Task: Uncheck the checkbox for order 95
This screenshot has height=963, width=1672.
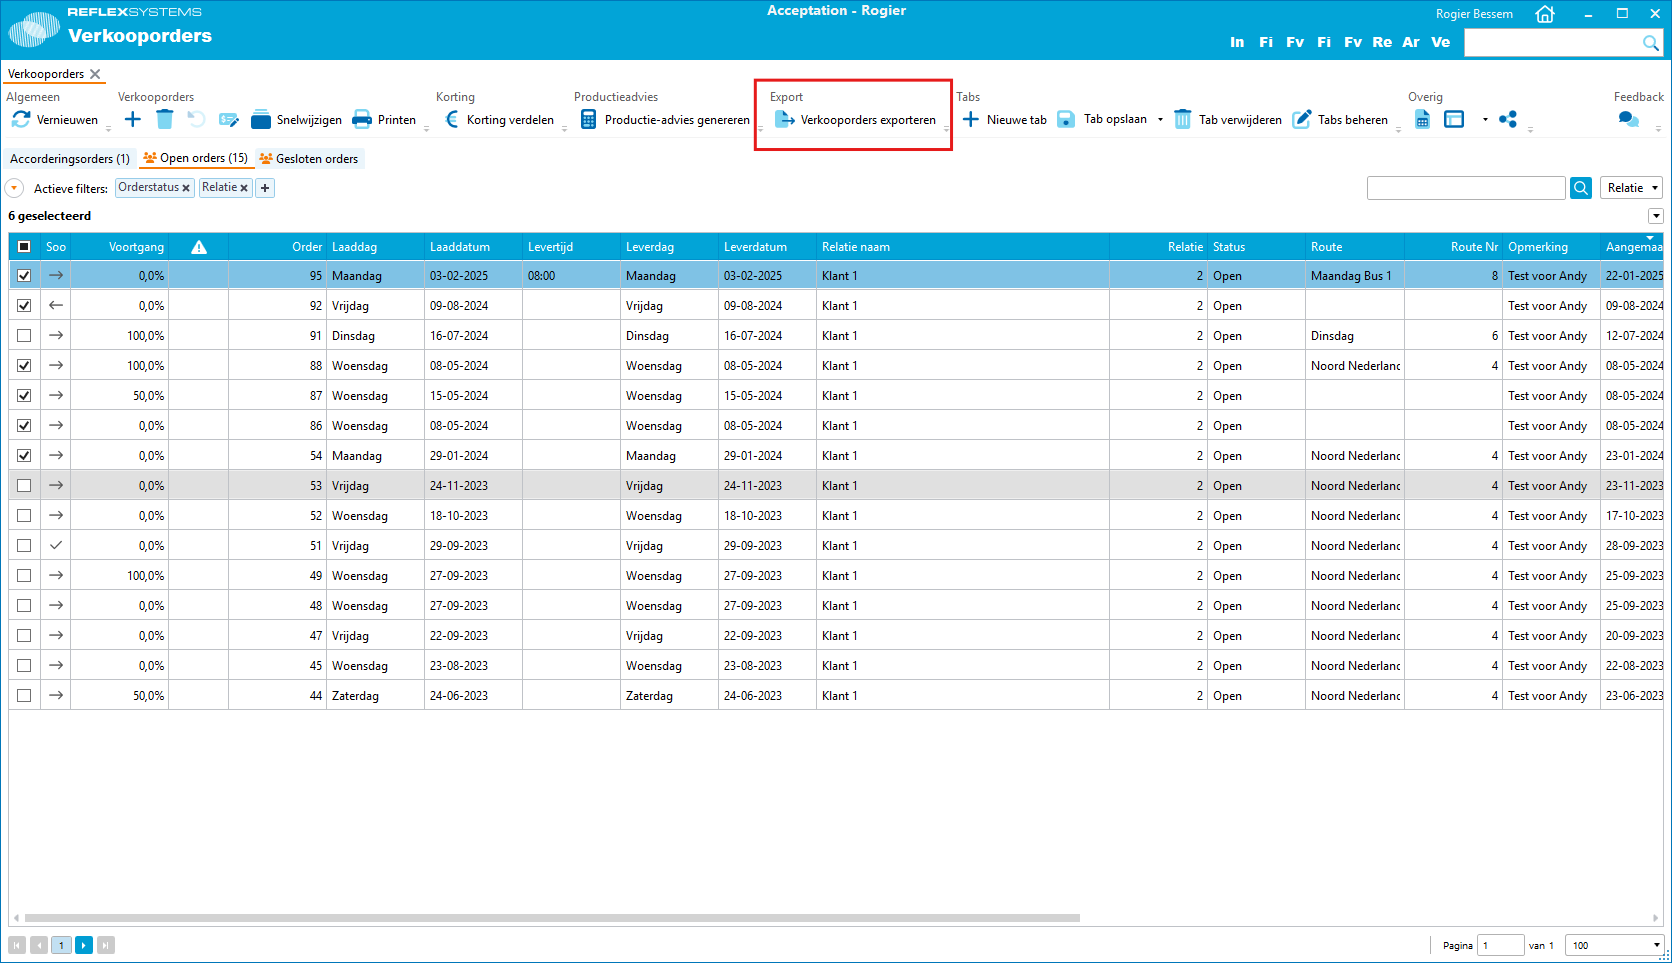Action: coord(24,276)
